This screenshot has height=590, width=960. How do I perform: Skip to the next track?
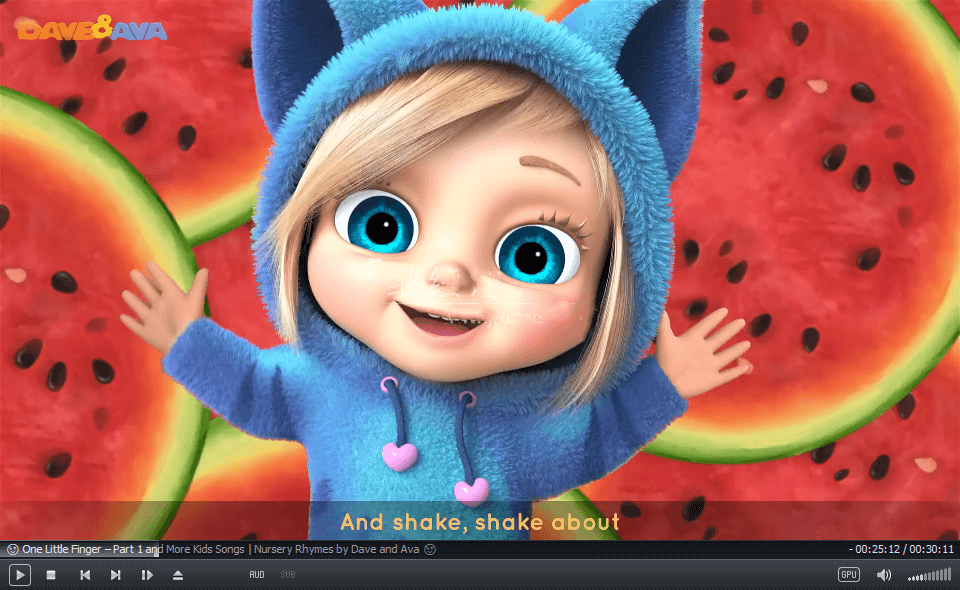pos(116,575)
